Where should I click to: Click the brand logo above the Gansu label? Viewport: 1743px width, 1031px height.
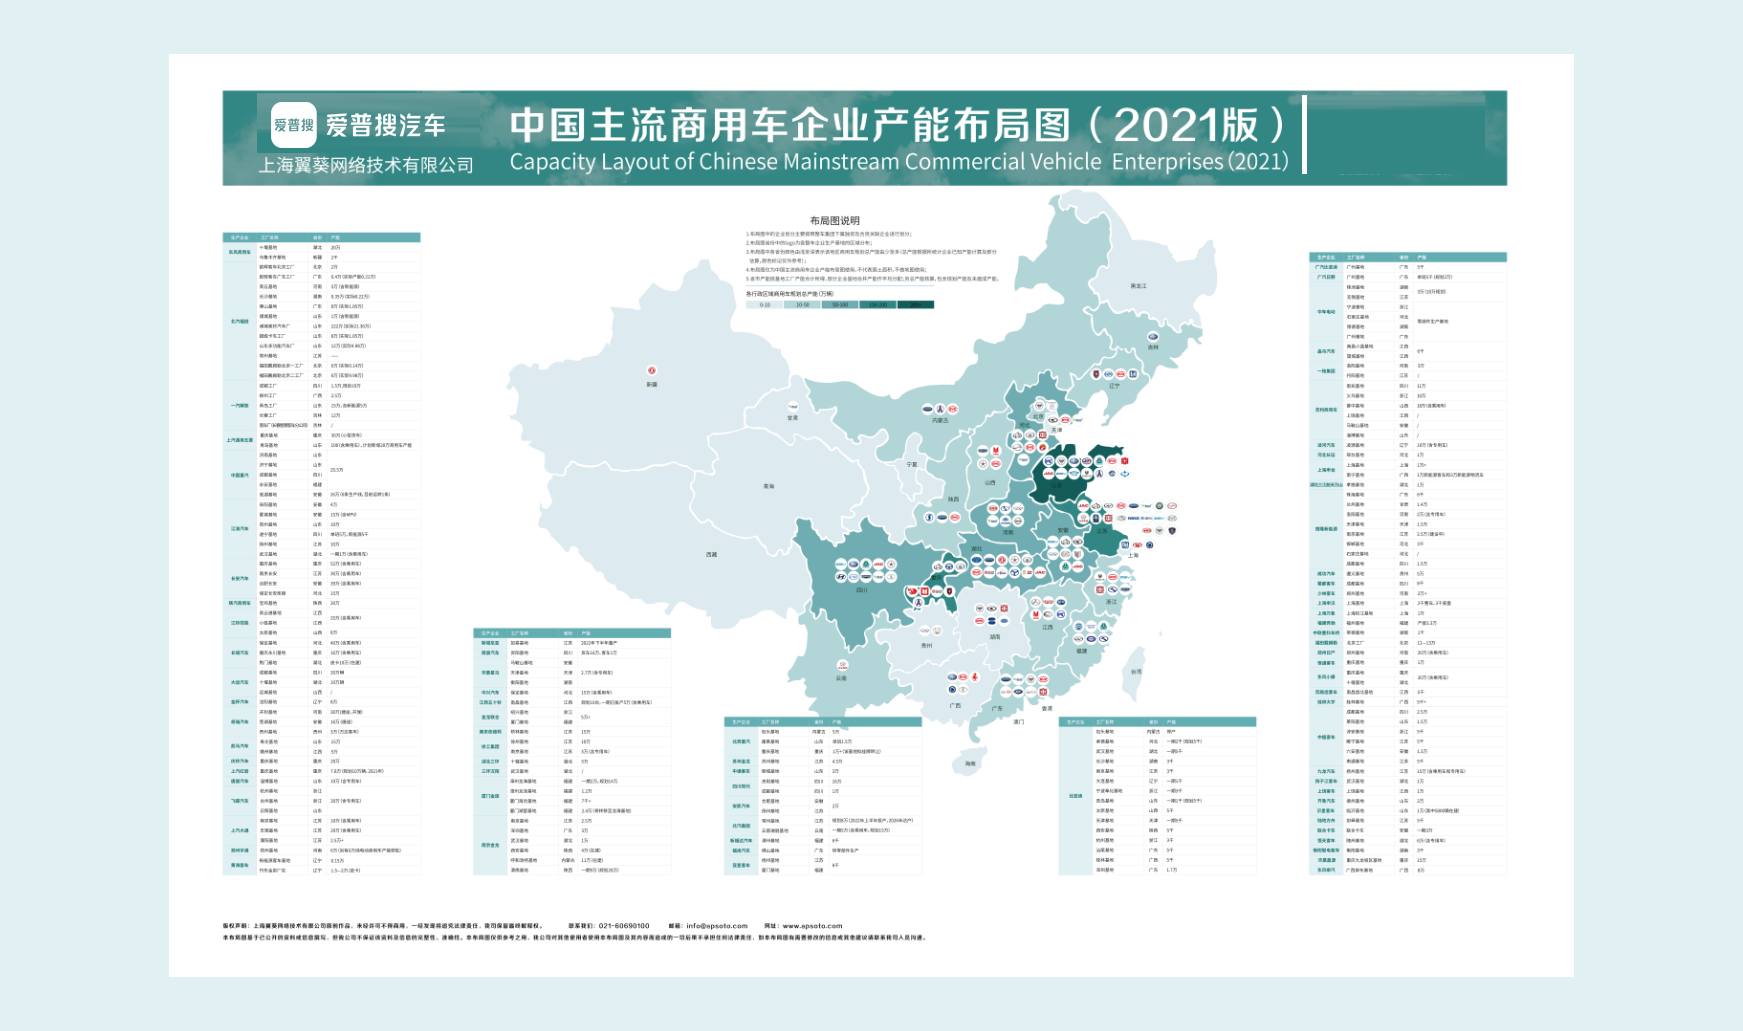point(793,407)
